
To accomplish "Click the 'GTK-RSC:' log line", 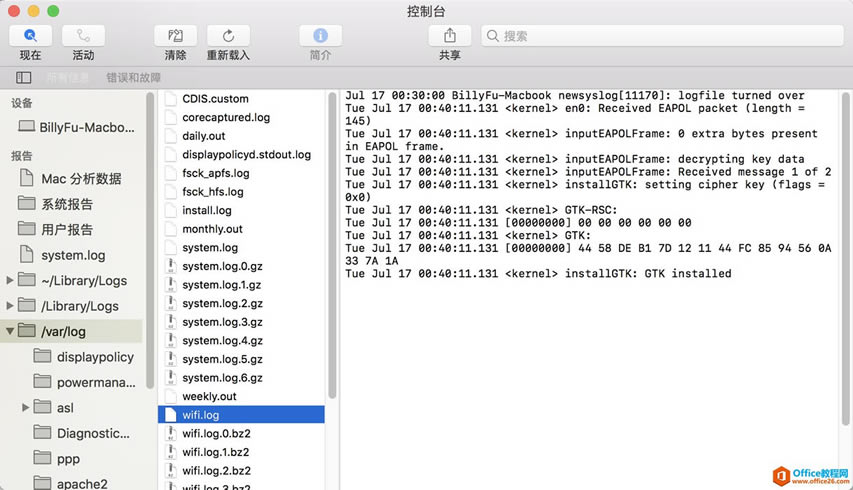I will pos(481,210).
